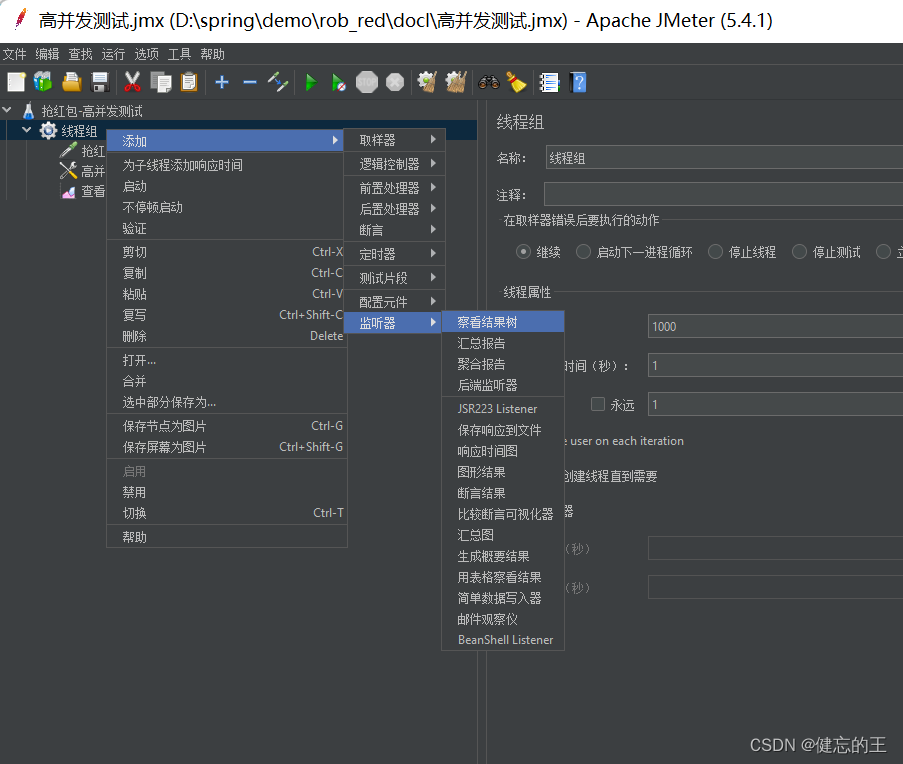Click the 注释 comment input field
Image resolution: width=903 pixels, height=764 pixels.
point(723,194)
